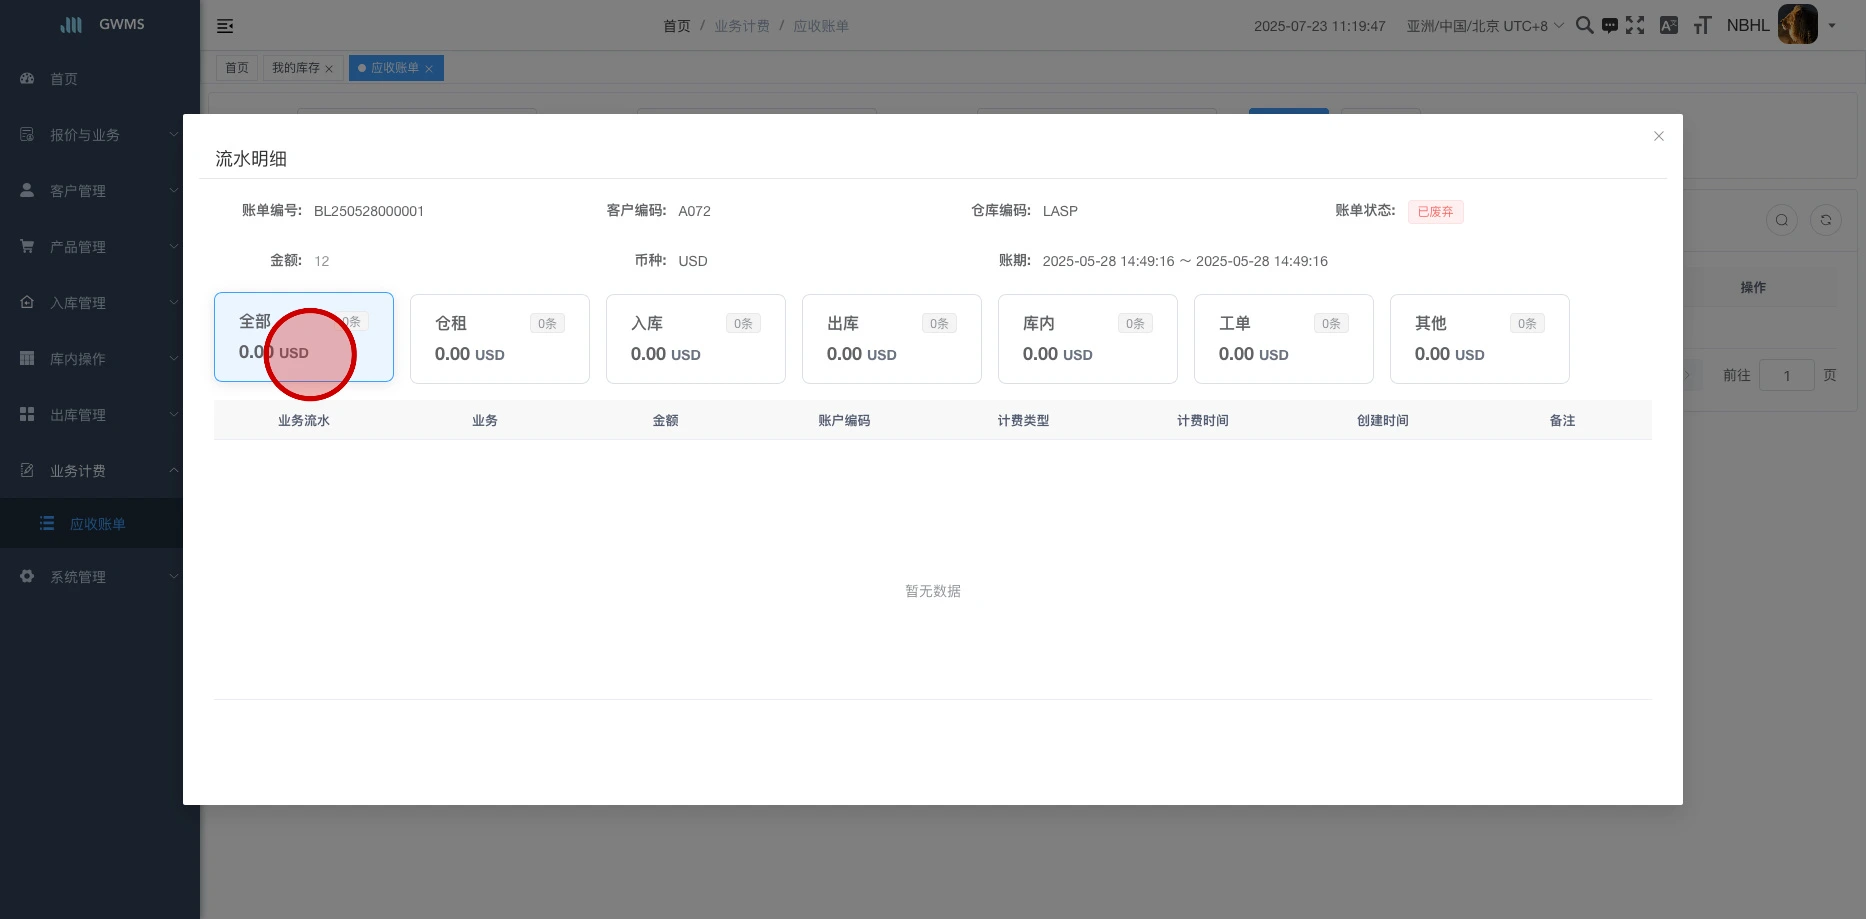1866x919 pixels.
Task: Click the round refresh icon at right
Action: 1825,220
